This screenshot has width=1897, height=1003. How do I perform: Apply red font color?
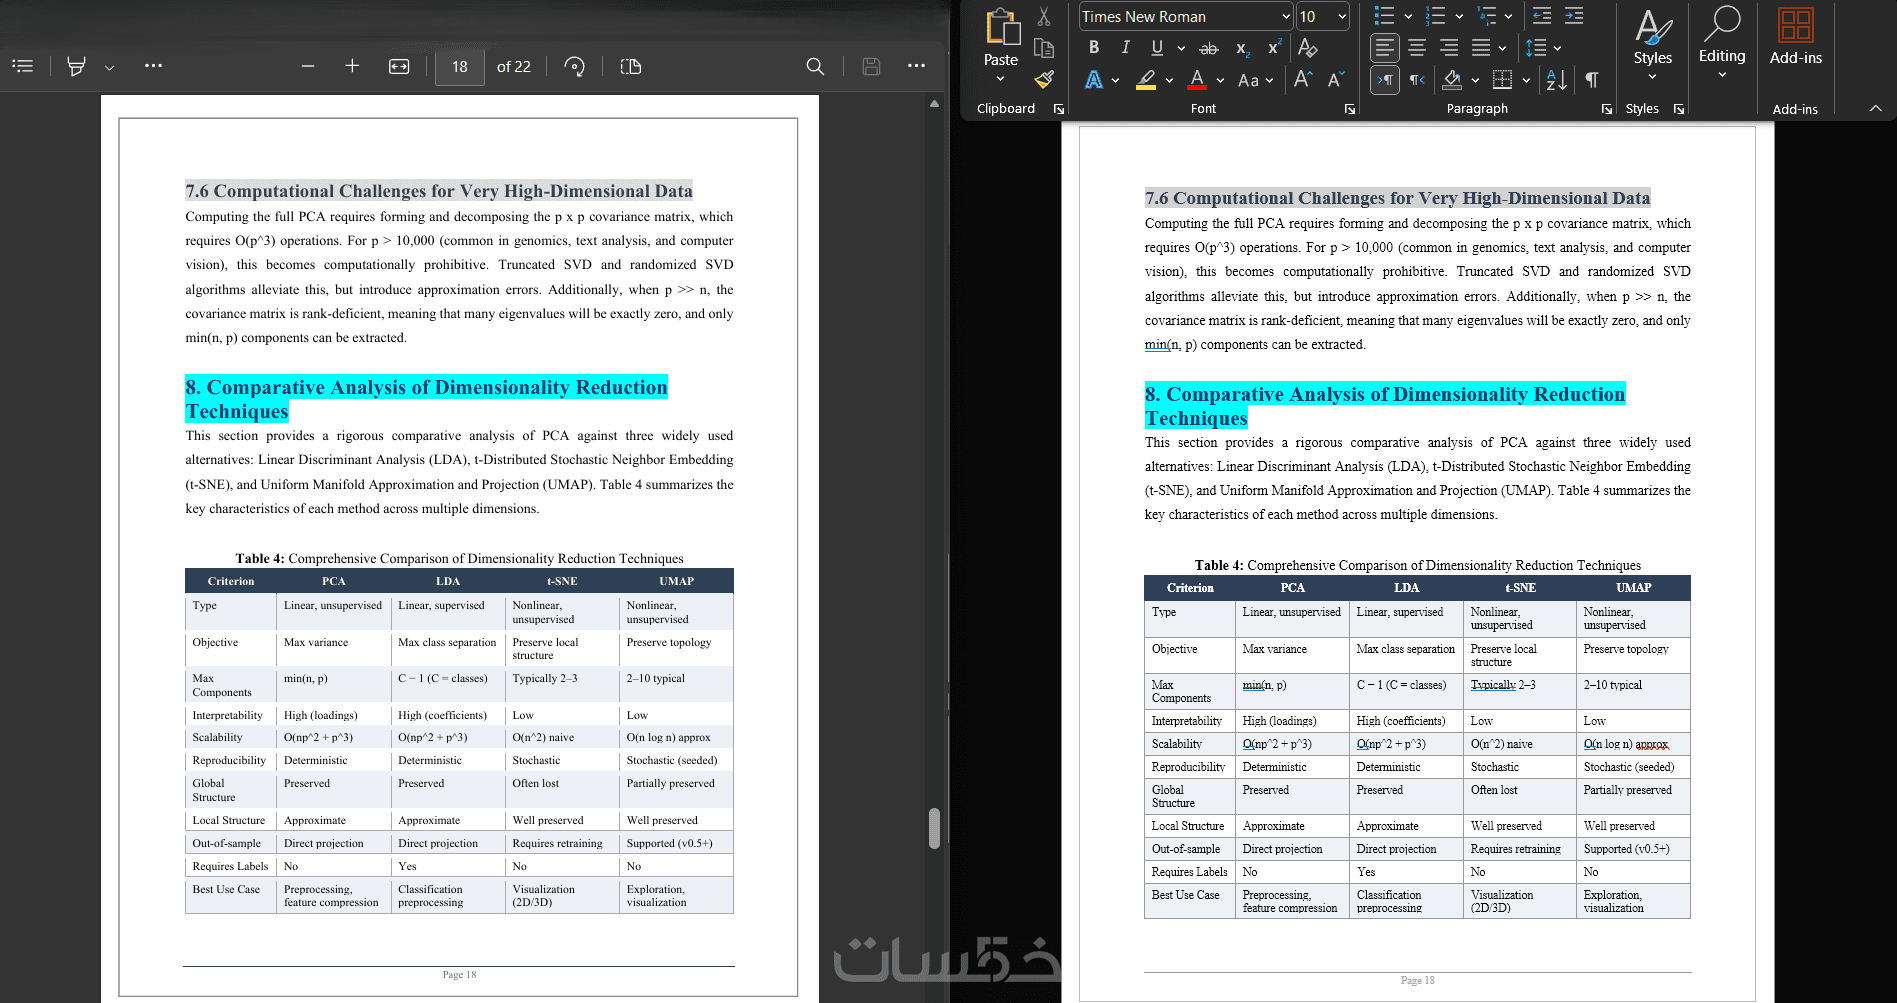click(x=1197, y=80)
